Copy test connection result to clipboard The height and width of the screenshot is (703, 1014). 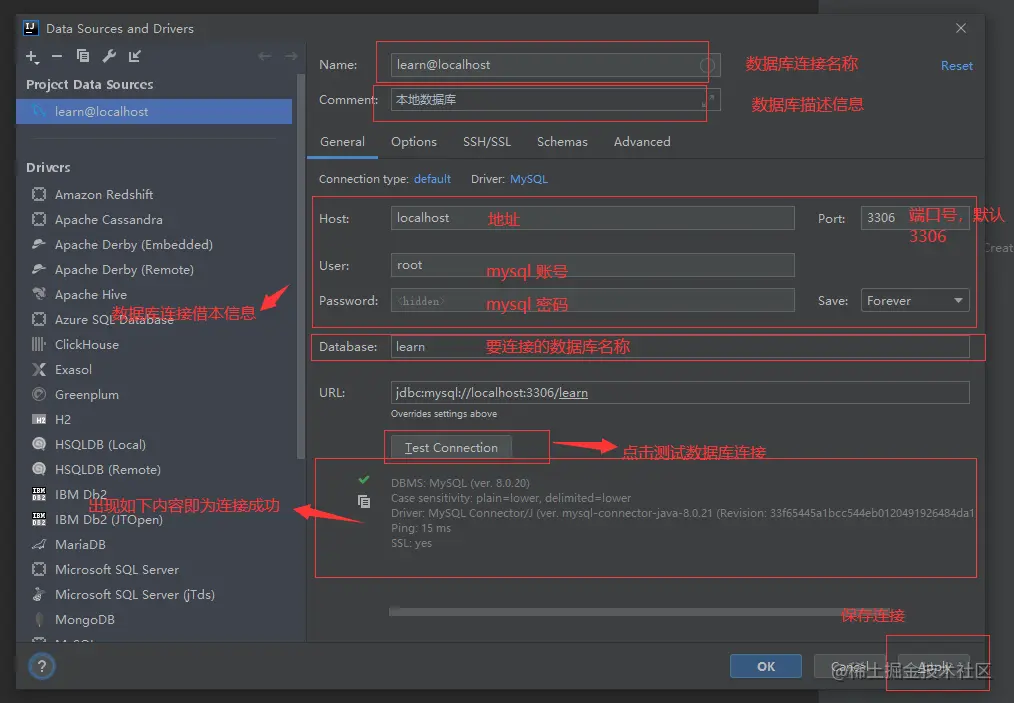[x=364, y=501]
